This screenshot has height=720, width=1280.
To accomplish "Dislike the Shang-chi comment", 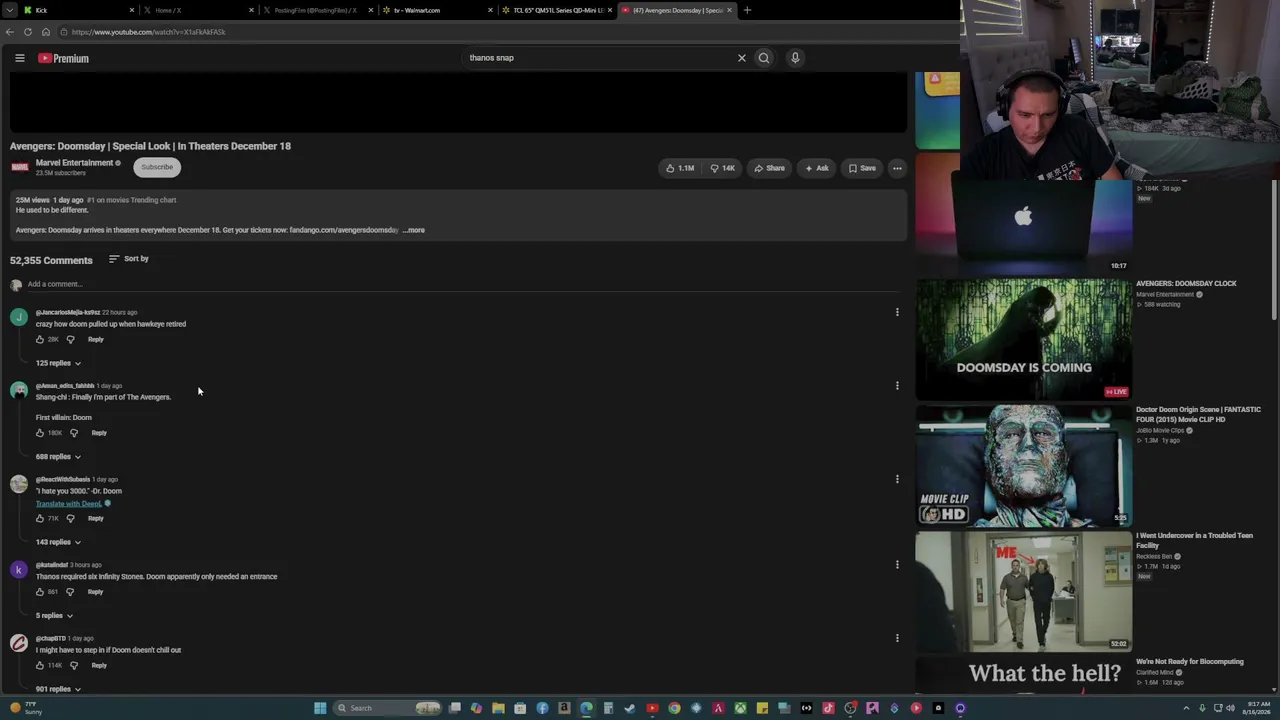I will pyautogui.click(x=73, y=433).
